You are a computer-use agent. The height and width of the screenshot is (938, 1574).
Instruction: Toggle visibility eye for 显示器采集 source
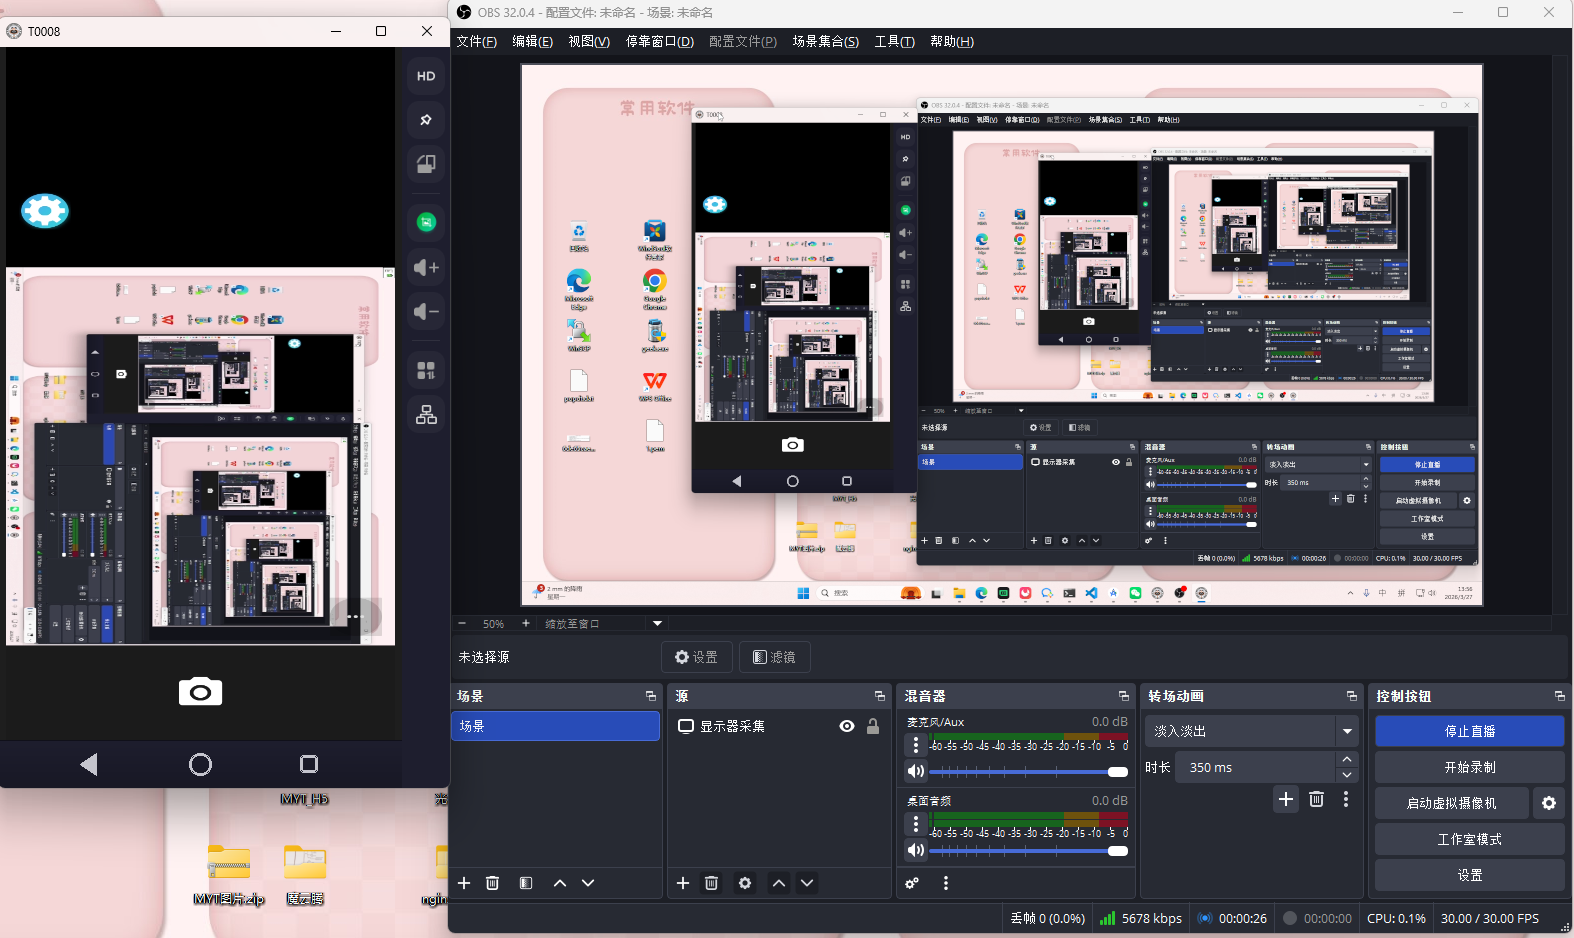(847, 726)
